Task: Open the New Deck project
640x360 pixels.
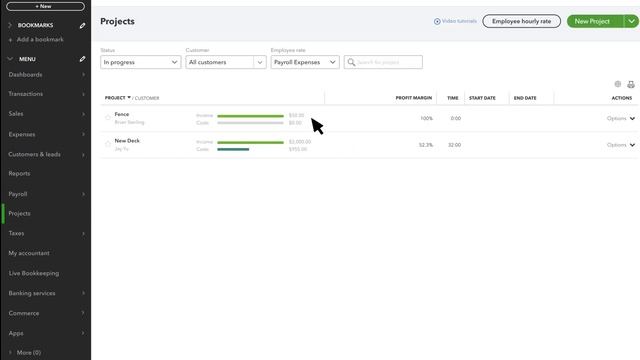Action: click(127, 141)
